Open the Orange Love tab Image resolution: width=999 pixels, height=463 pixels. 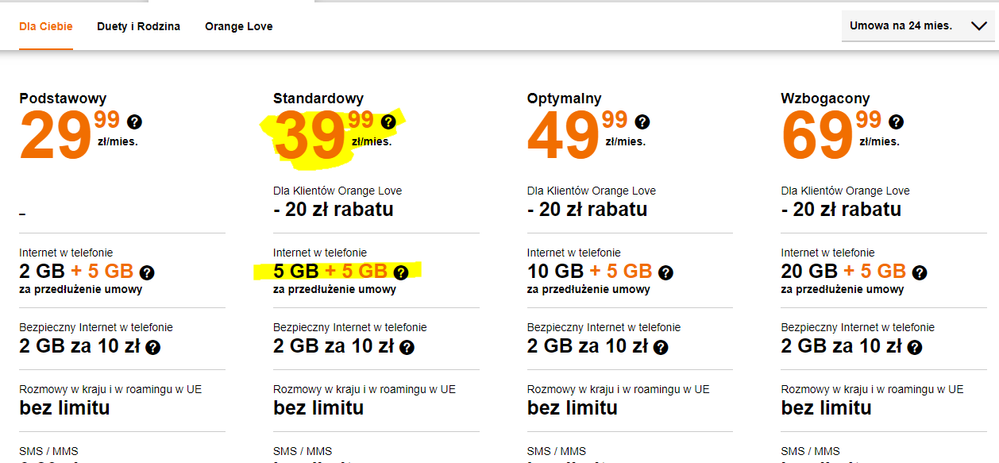(x=238, y=26)
